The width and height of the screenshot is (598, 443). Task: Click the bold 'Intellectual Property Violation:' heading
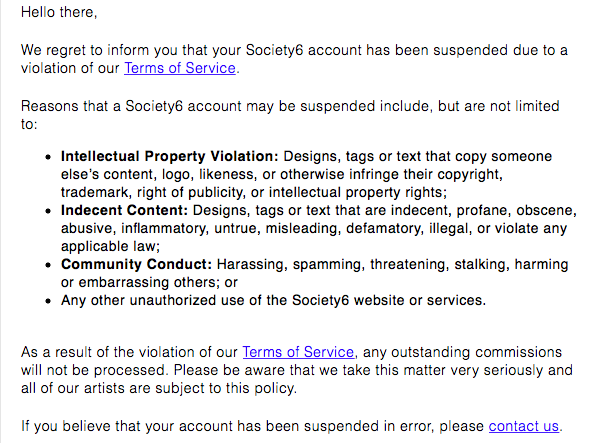pos(170,156)
